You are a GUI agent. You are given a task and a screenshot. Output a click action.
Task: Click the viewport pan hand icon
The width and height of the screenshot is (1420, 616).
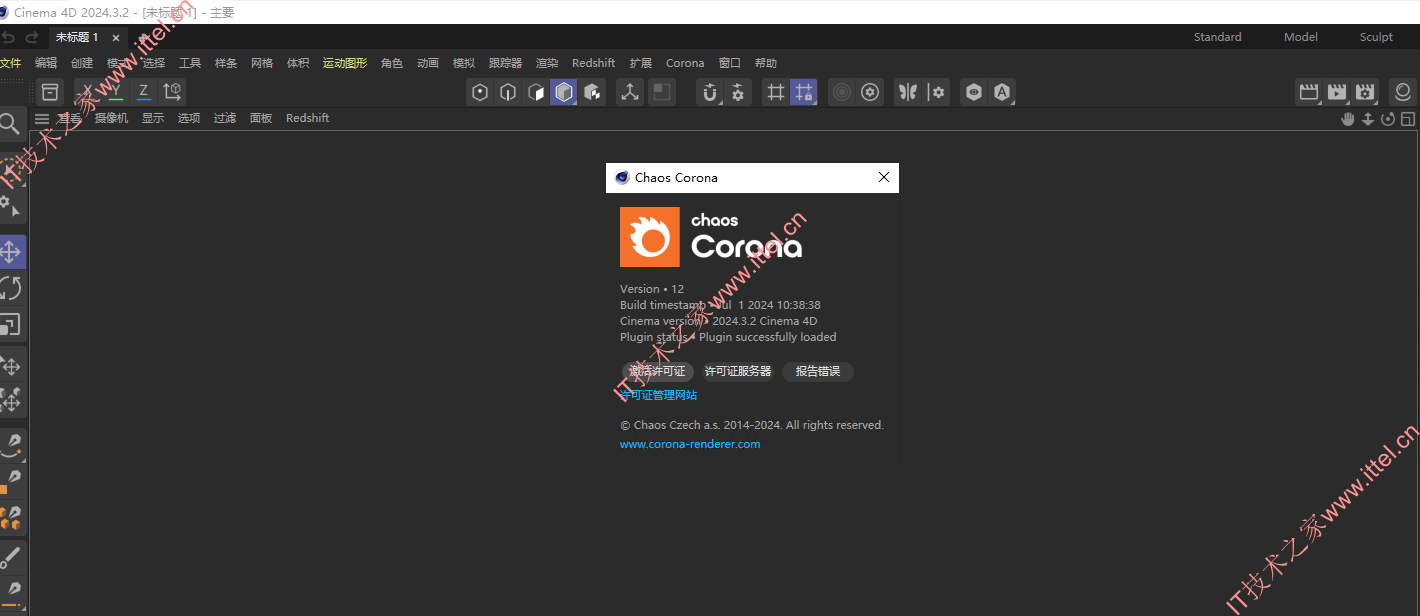pyautogui.click(x=1348, y=119)
